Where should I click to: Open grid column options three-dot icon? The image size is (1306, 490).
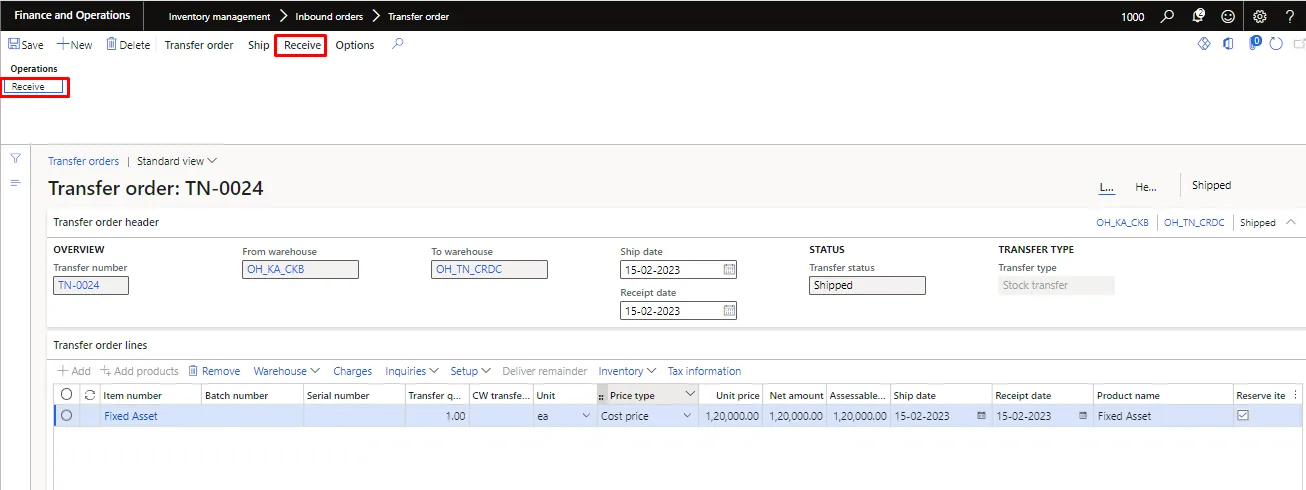pyautogui.click(x=1296, y=395)
